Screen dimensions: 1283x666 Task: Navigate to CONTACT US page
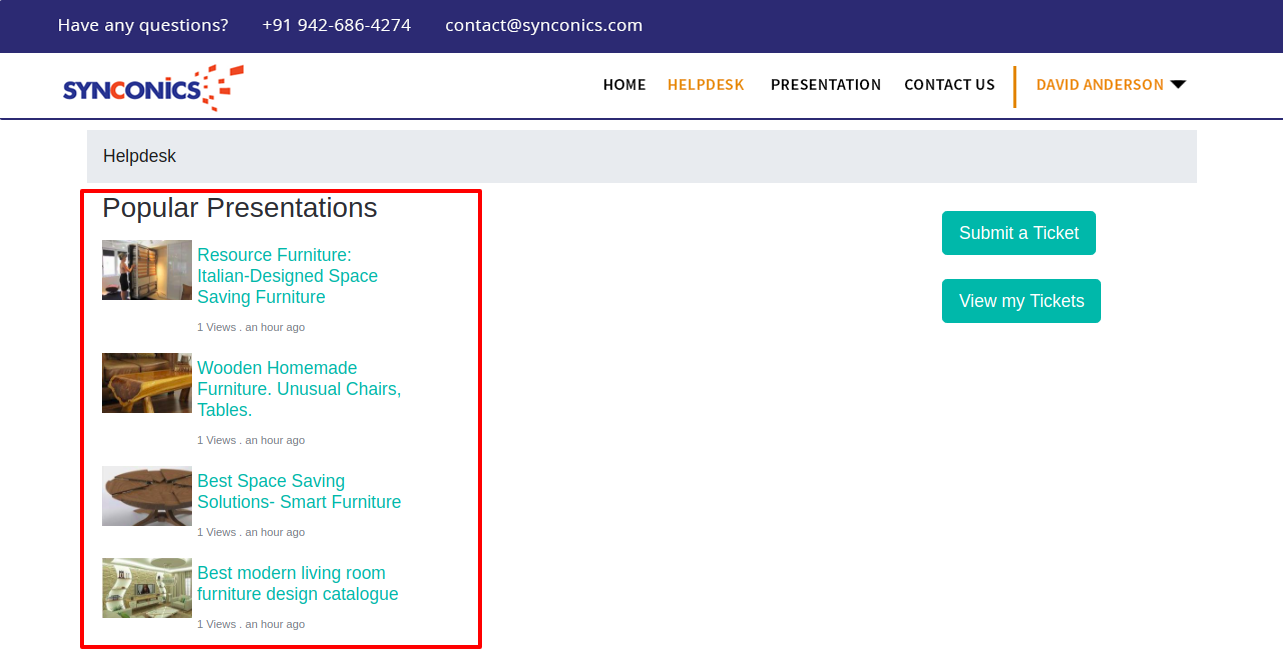pyautogui.click(x=949, y=85)
